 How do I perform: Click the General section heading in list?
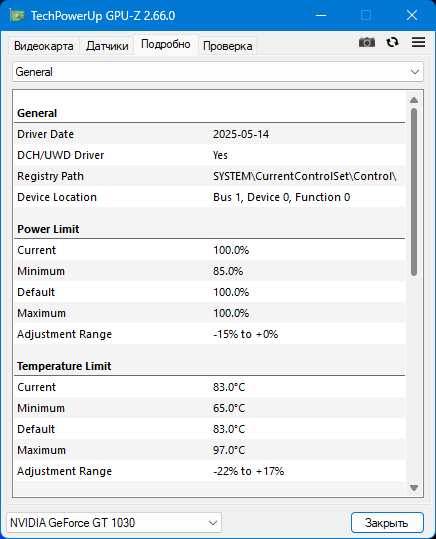pos(37,113)
